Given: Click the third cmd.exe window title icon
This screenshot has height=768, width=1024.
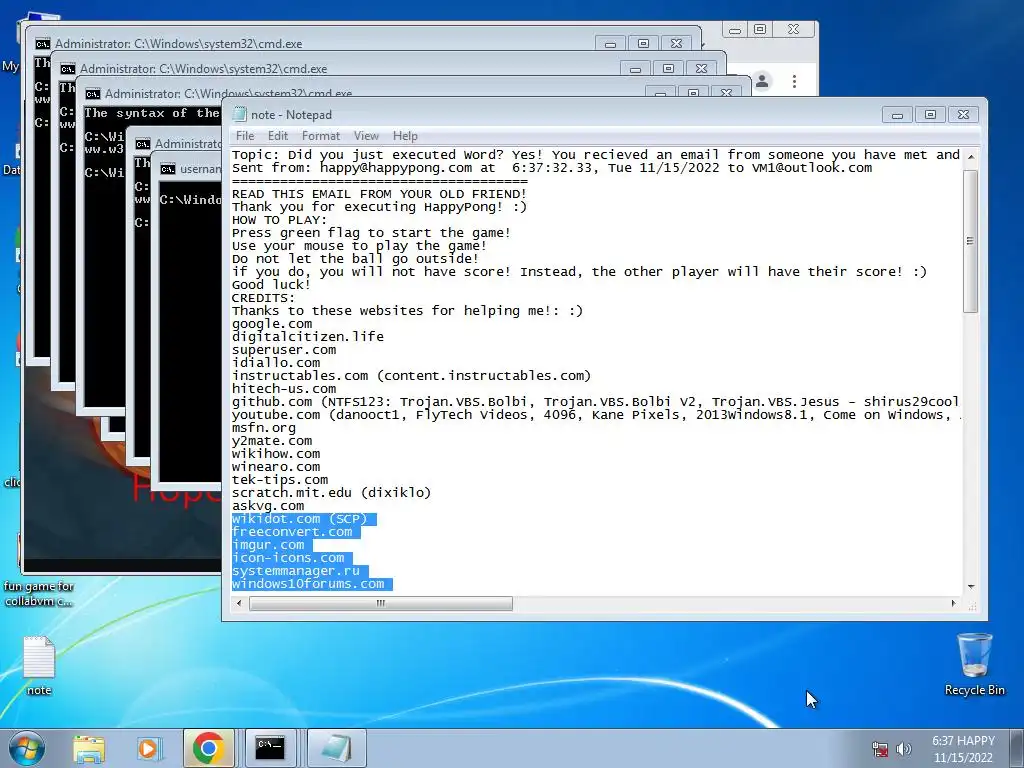Looking at the screenshot, I should point(92,93).
